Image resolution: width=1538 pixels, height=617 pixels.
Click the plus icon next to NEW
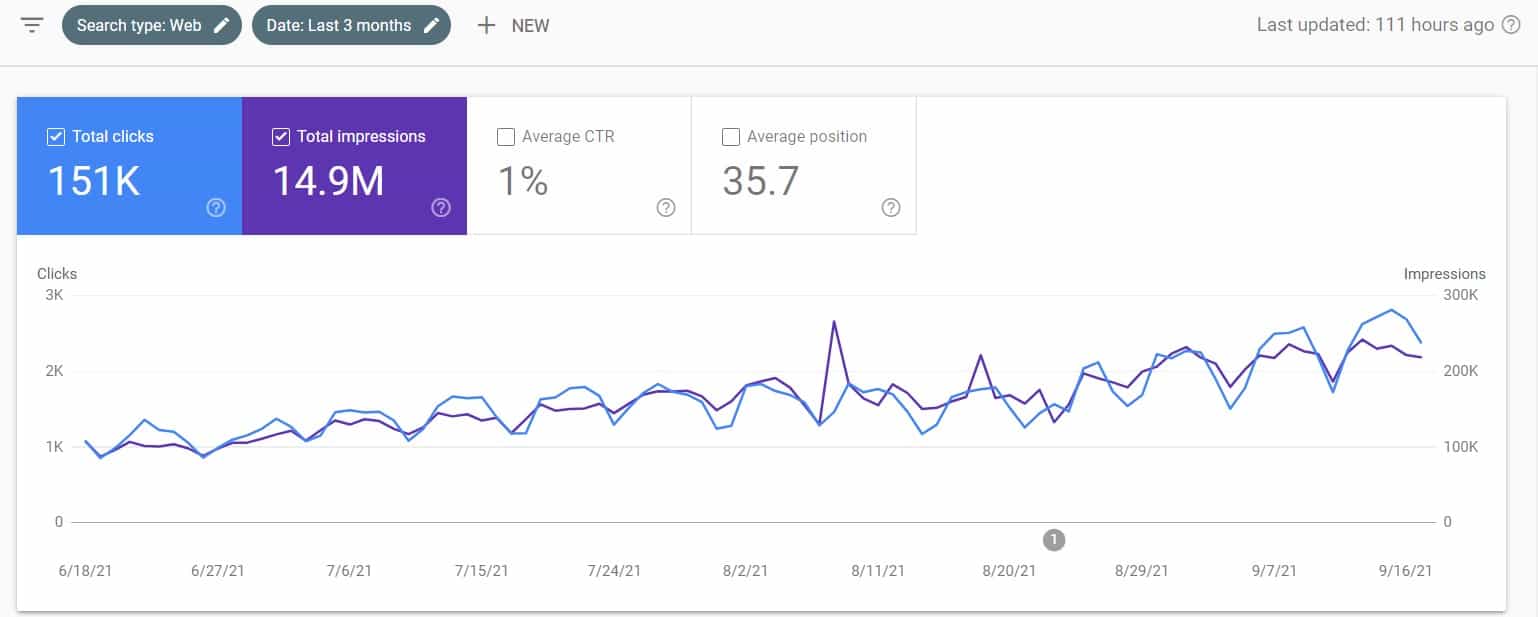(485, 25)
